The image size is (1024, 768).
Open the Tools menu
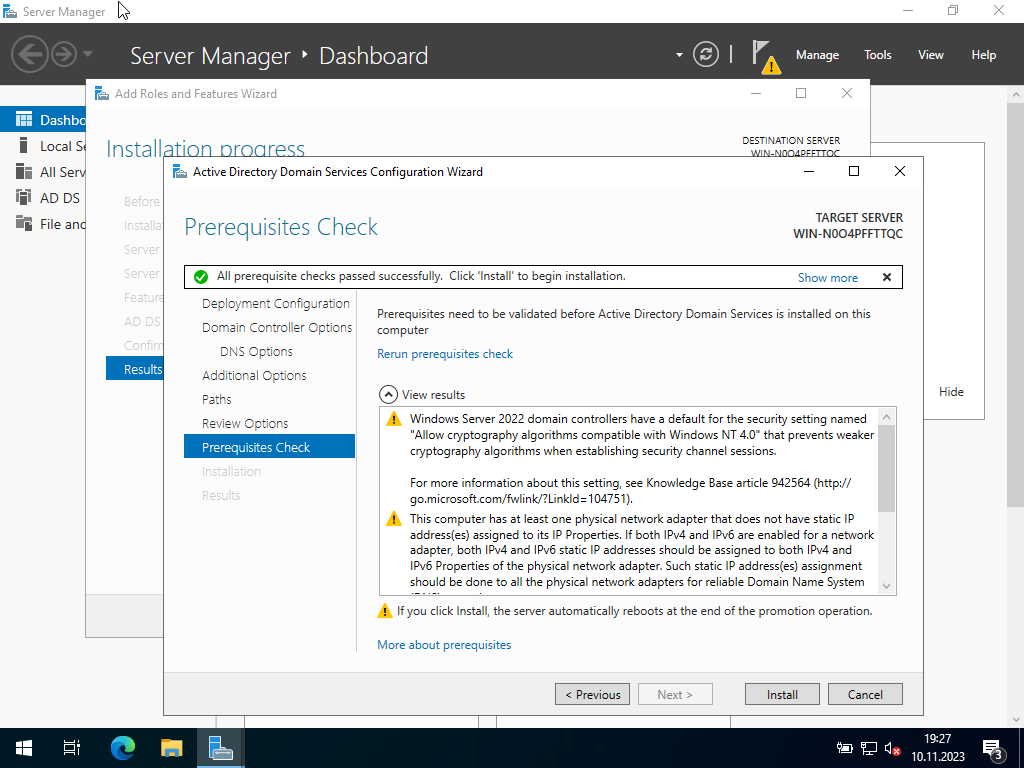point(877,55)
